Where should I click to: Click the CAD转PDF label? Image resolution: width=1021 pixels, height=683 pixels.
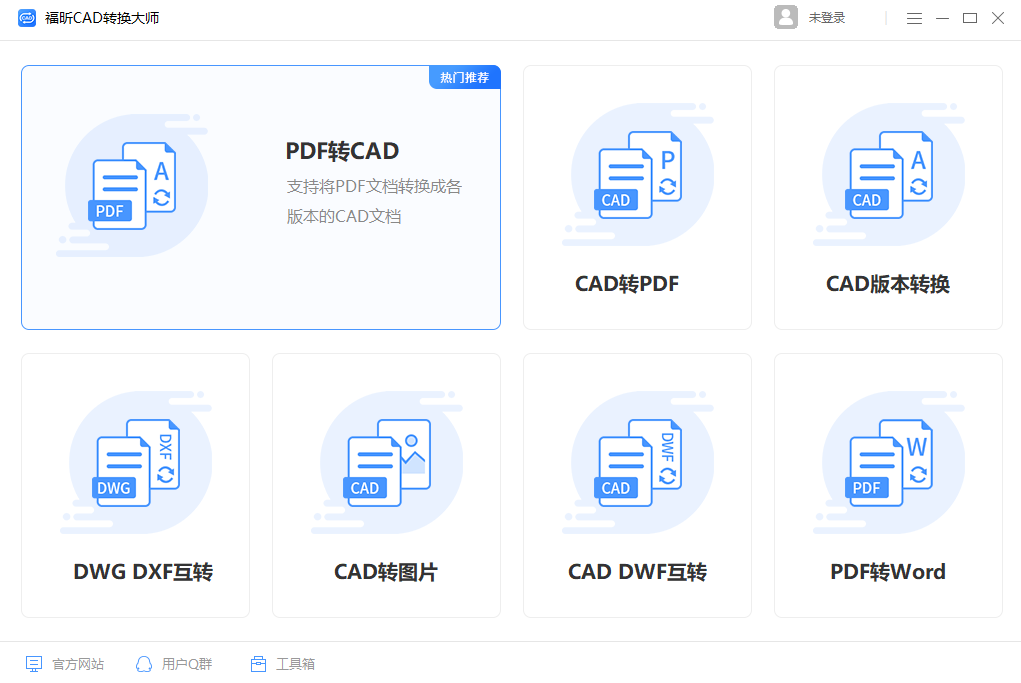coord(627,284)
